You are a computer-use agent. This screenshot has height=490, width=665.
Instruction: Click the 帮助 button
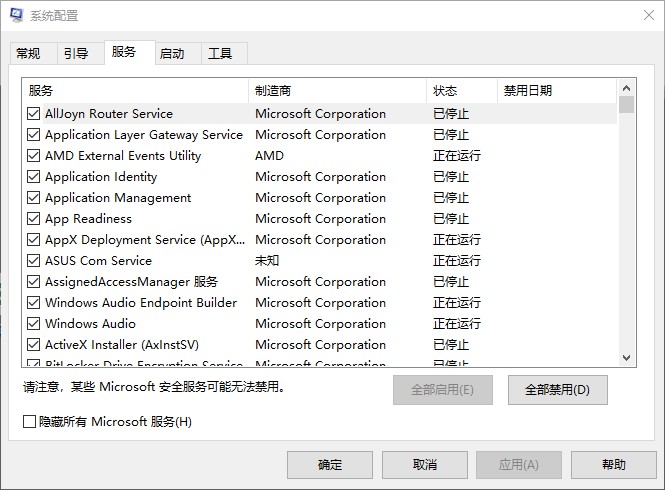pos(614,465)
